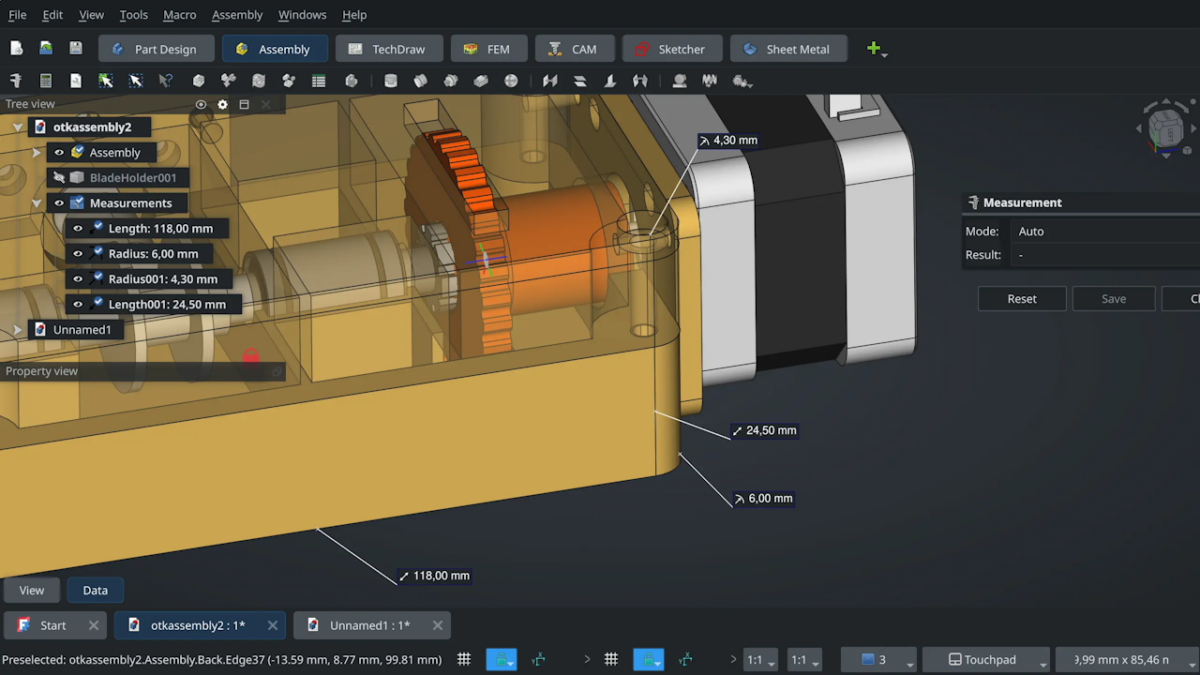
Task: Open the Measurement tool on the toolbar
Action: click(17, 81)
